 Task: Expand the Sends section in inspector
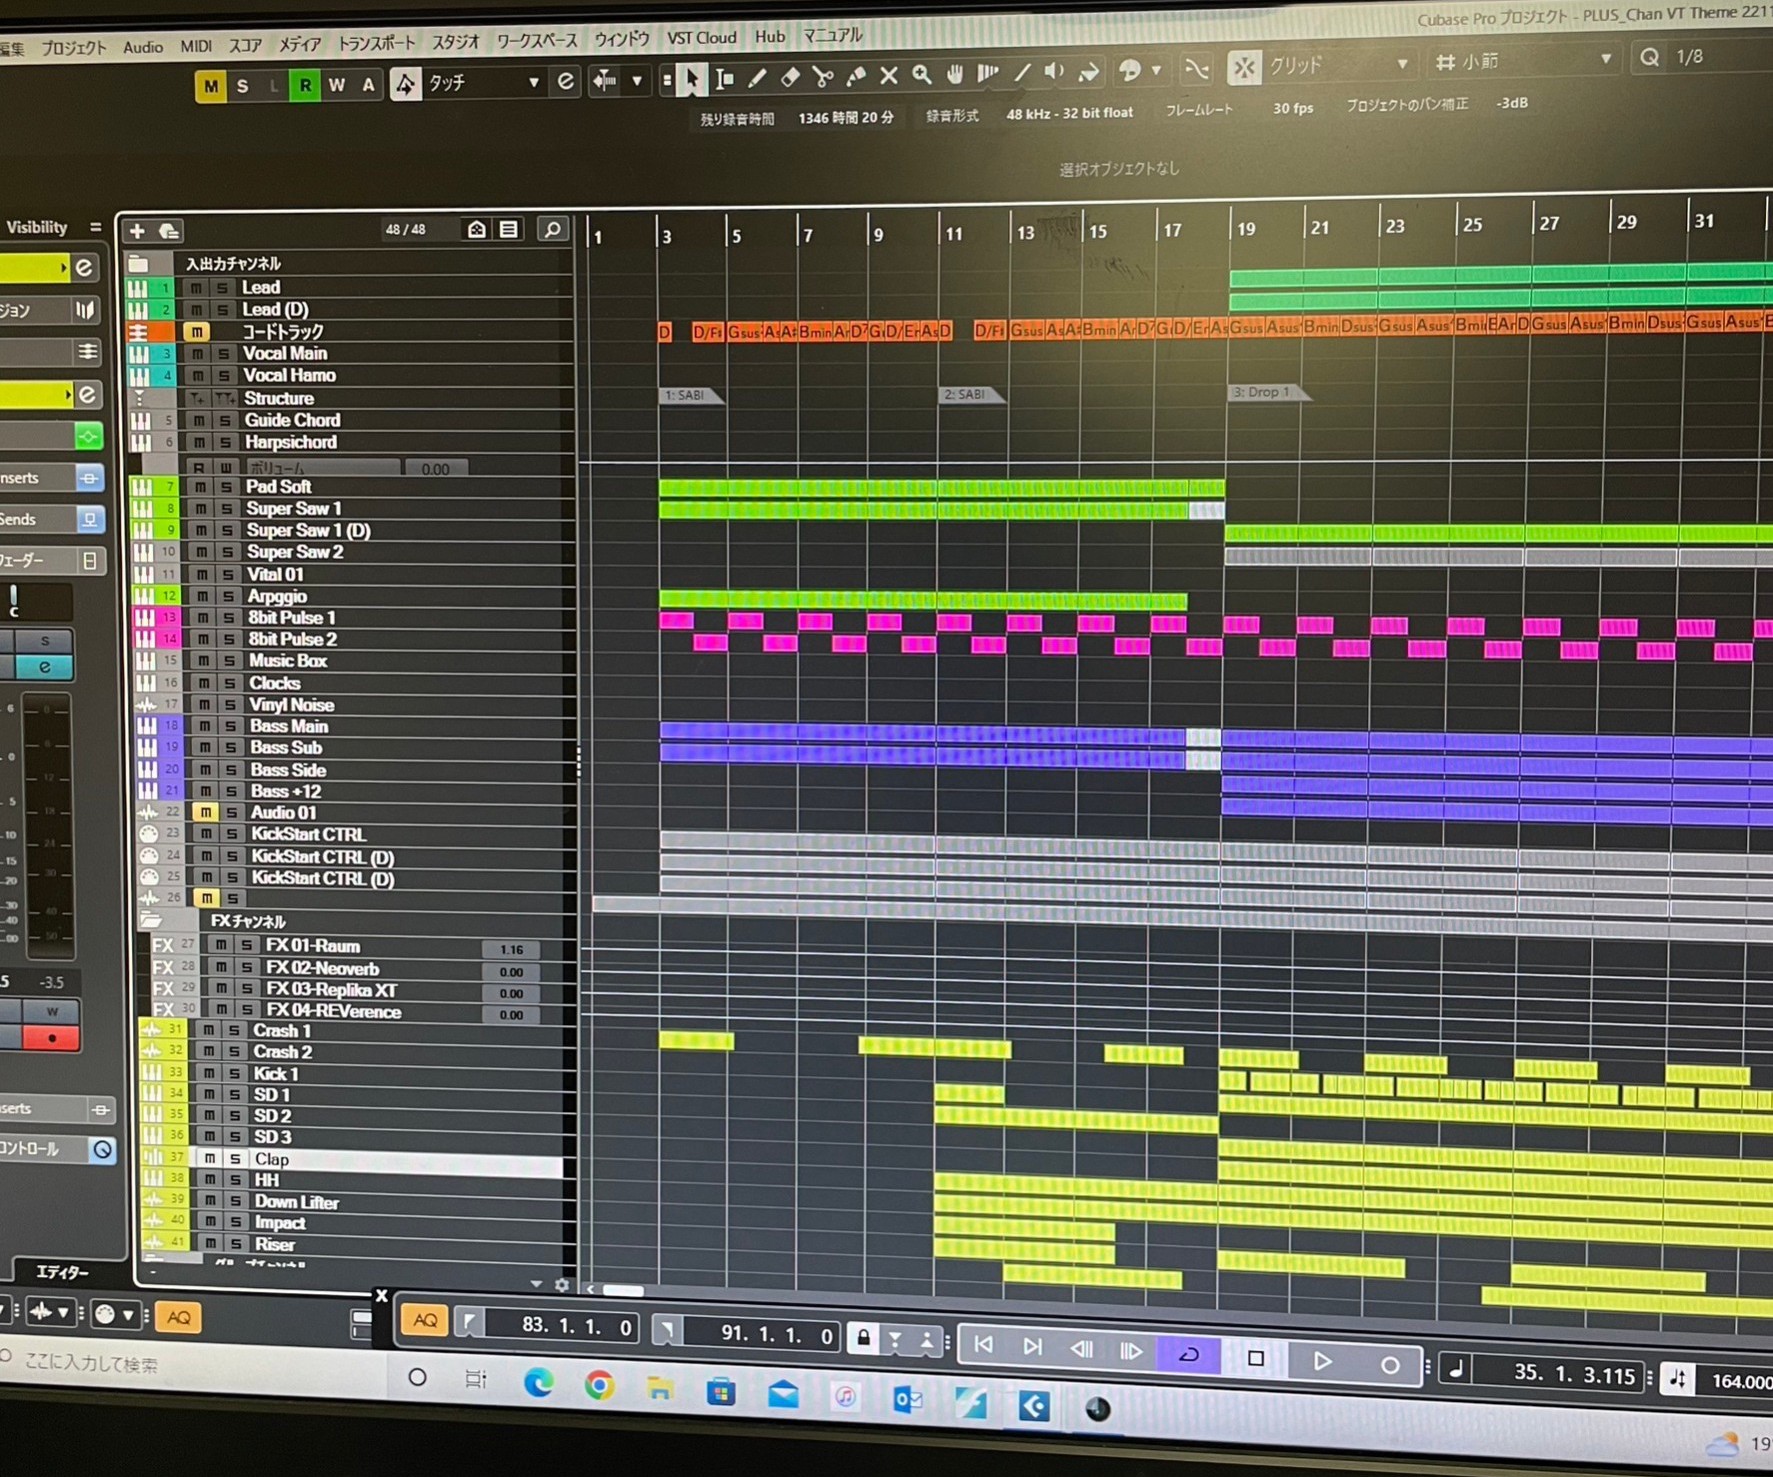(x=53, y=519)
